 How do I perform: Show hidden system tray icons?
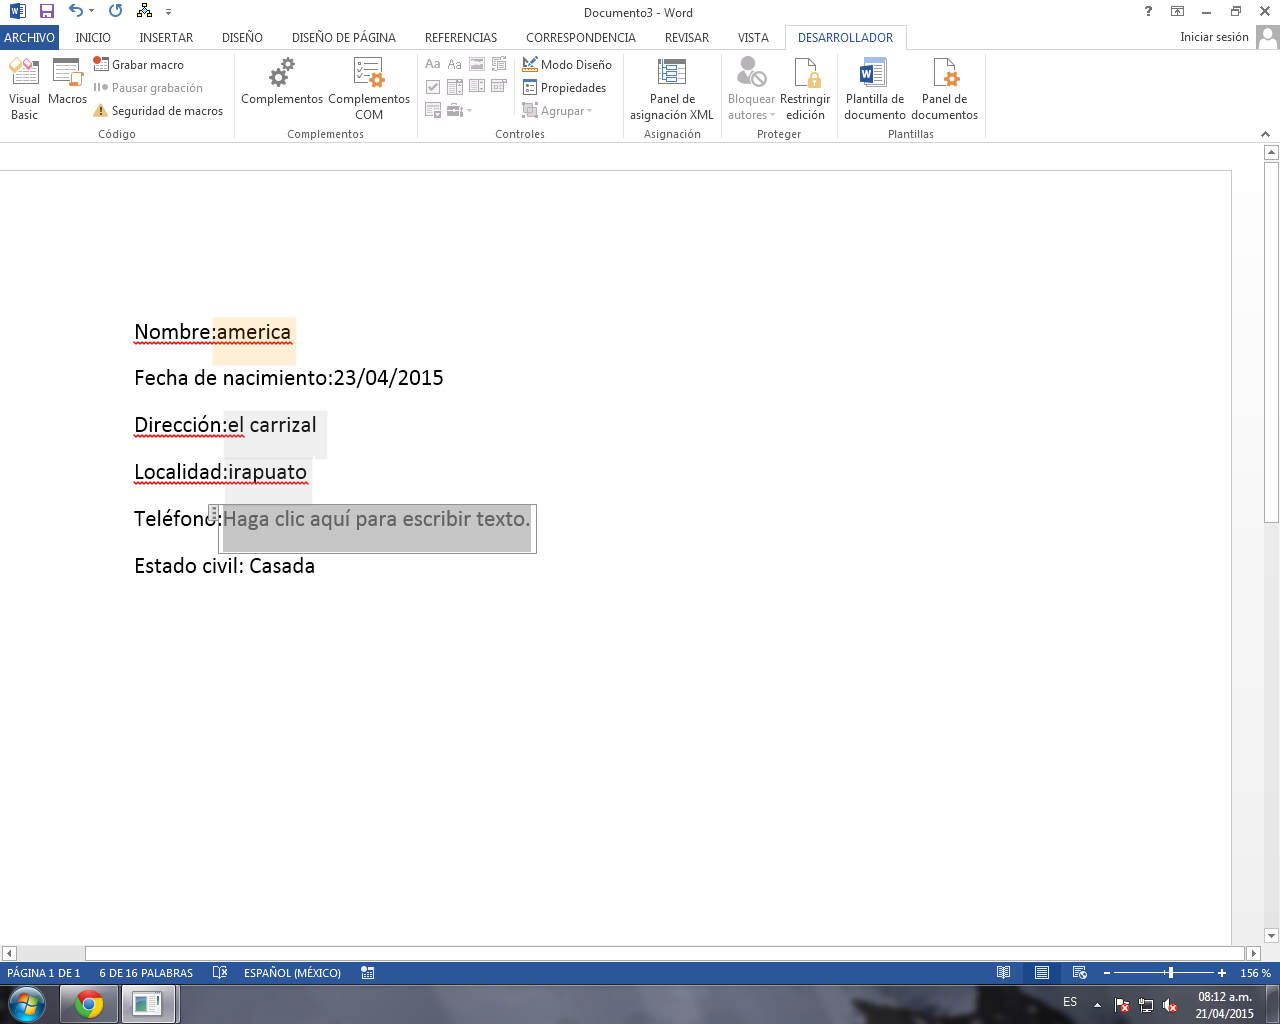(1097, 1005)
